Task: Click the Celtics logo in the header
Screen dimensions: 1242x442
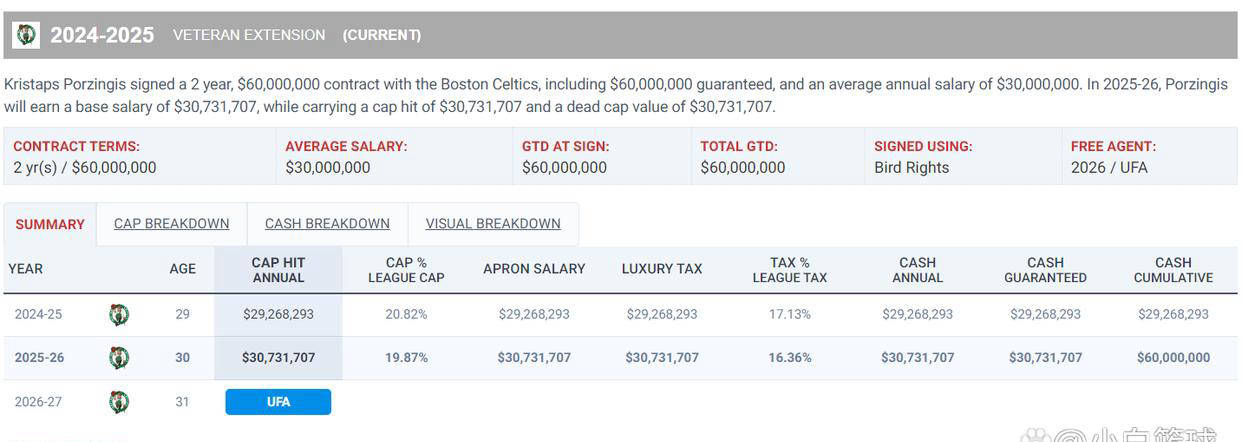Action: click(x=26, y=35)
